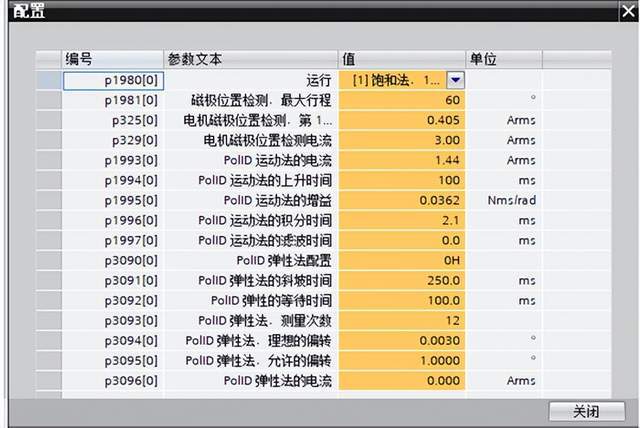The height and width of the screenshot is (428, 640).
Task: Select the p3090[0] number cell
Action: tap(113, 260)
